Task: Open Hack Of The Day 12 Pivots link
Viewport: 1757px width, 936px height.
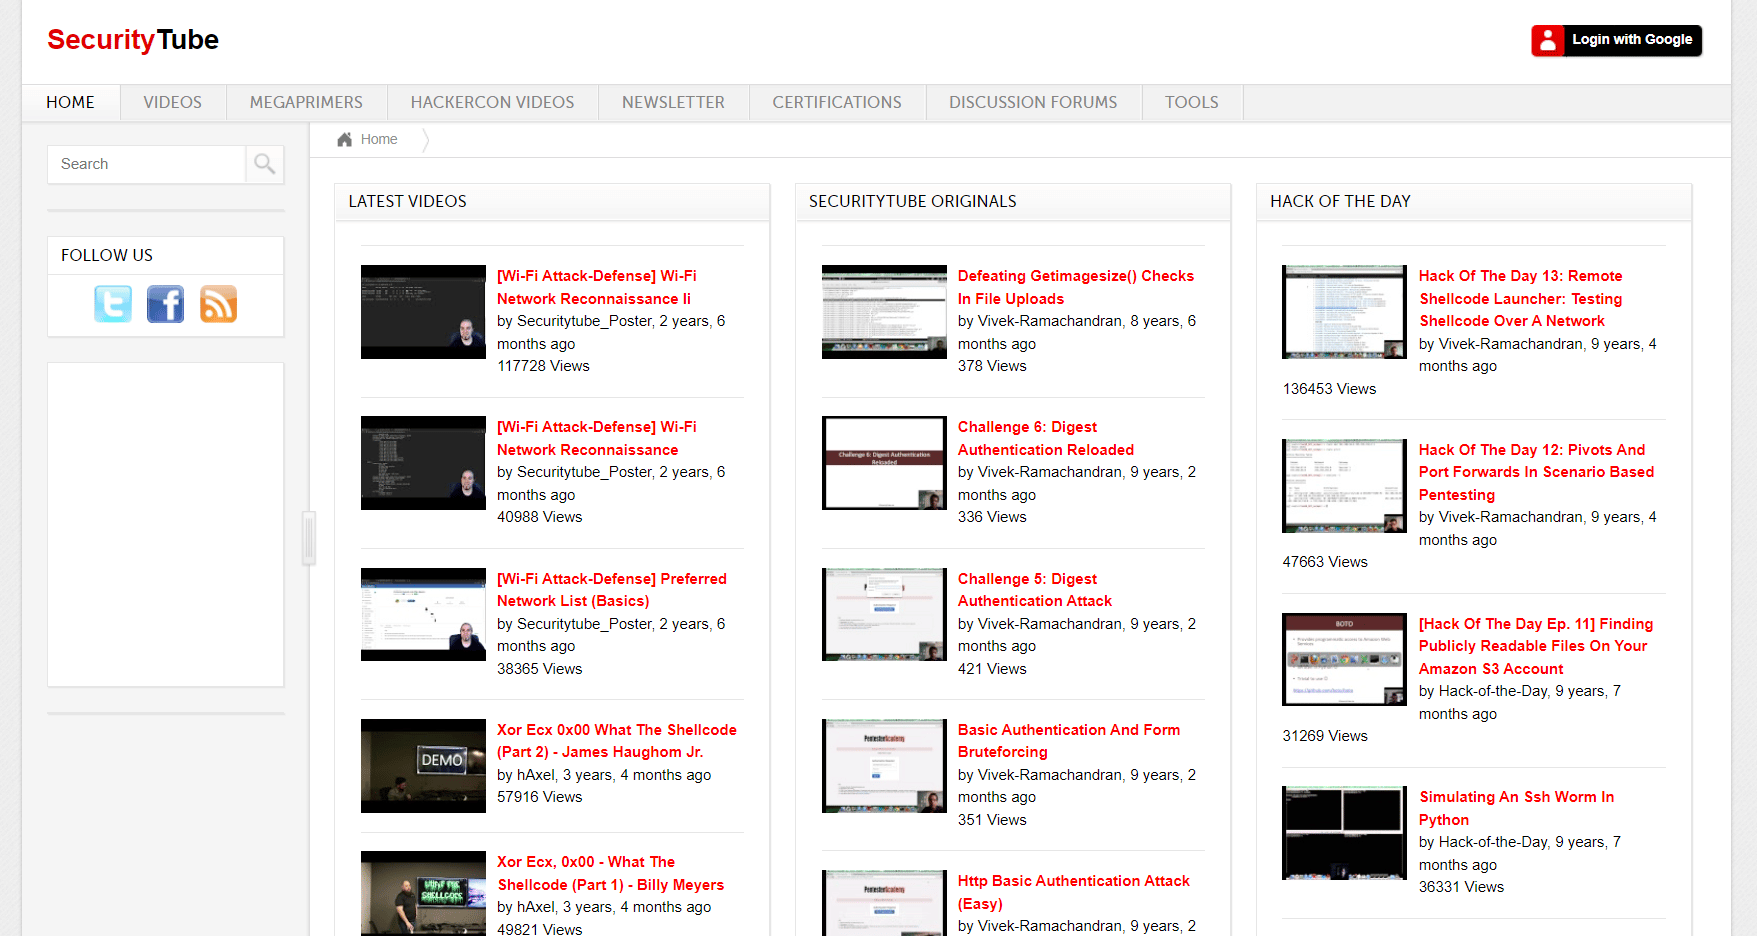Action: click(x=1537, y=472)
